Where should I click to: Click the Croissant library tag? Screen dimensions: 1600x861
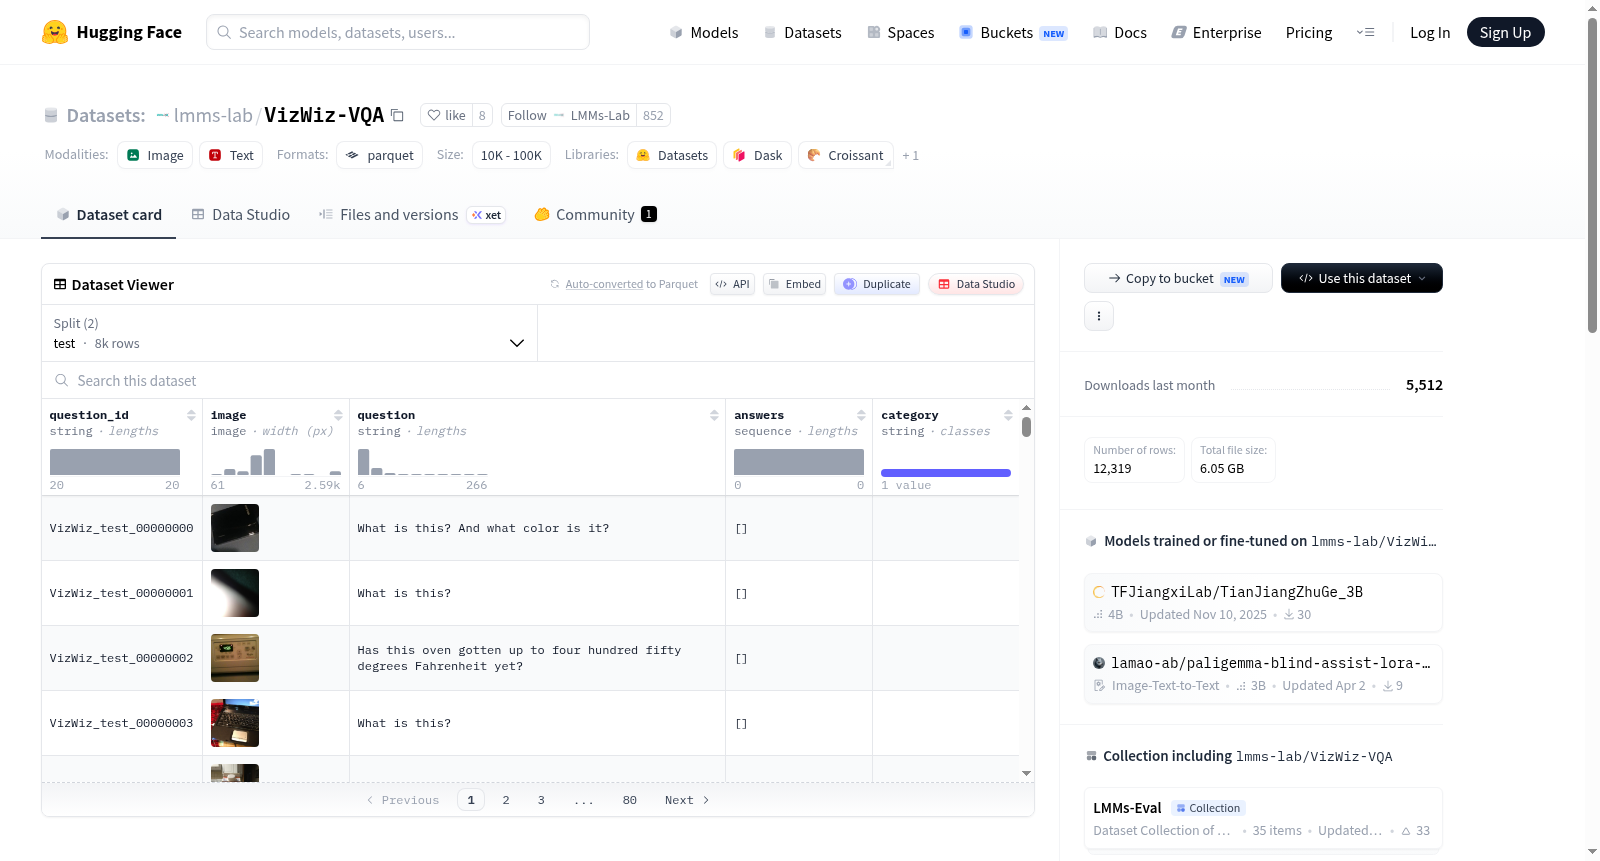click(845, 155)
